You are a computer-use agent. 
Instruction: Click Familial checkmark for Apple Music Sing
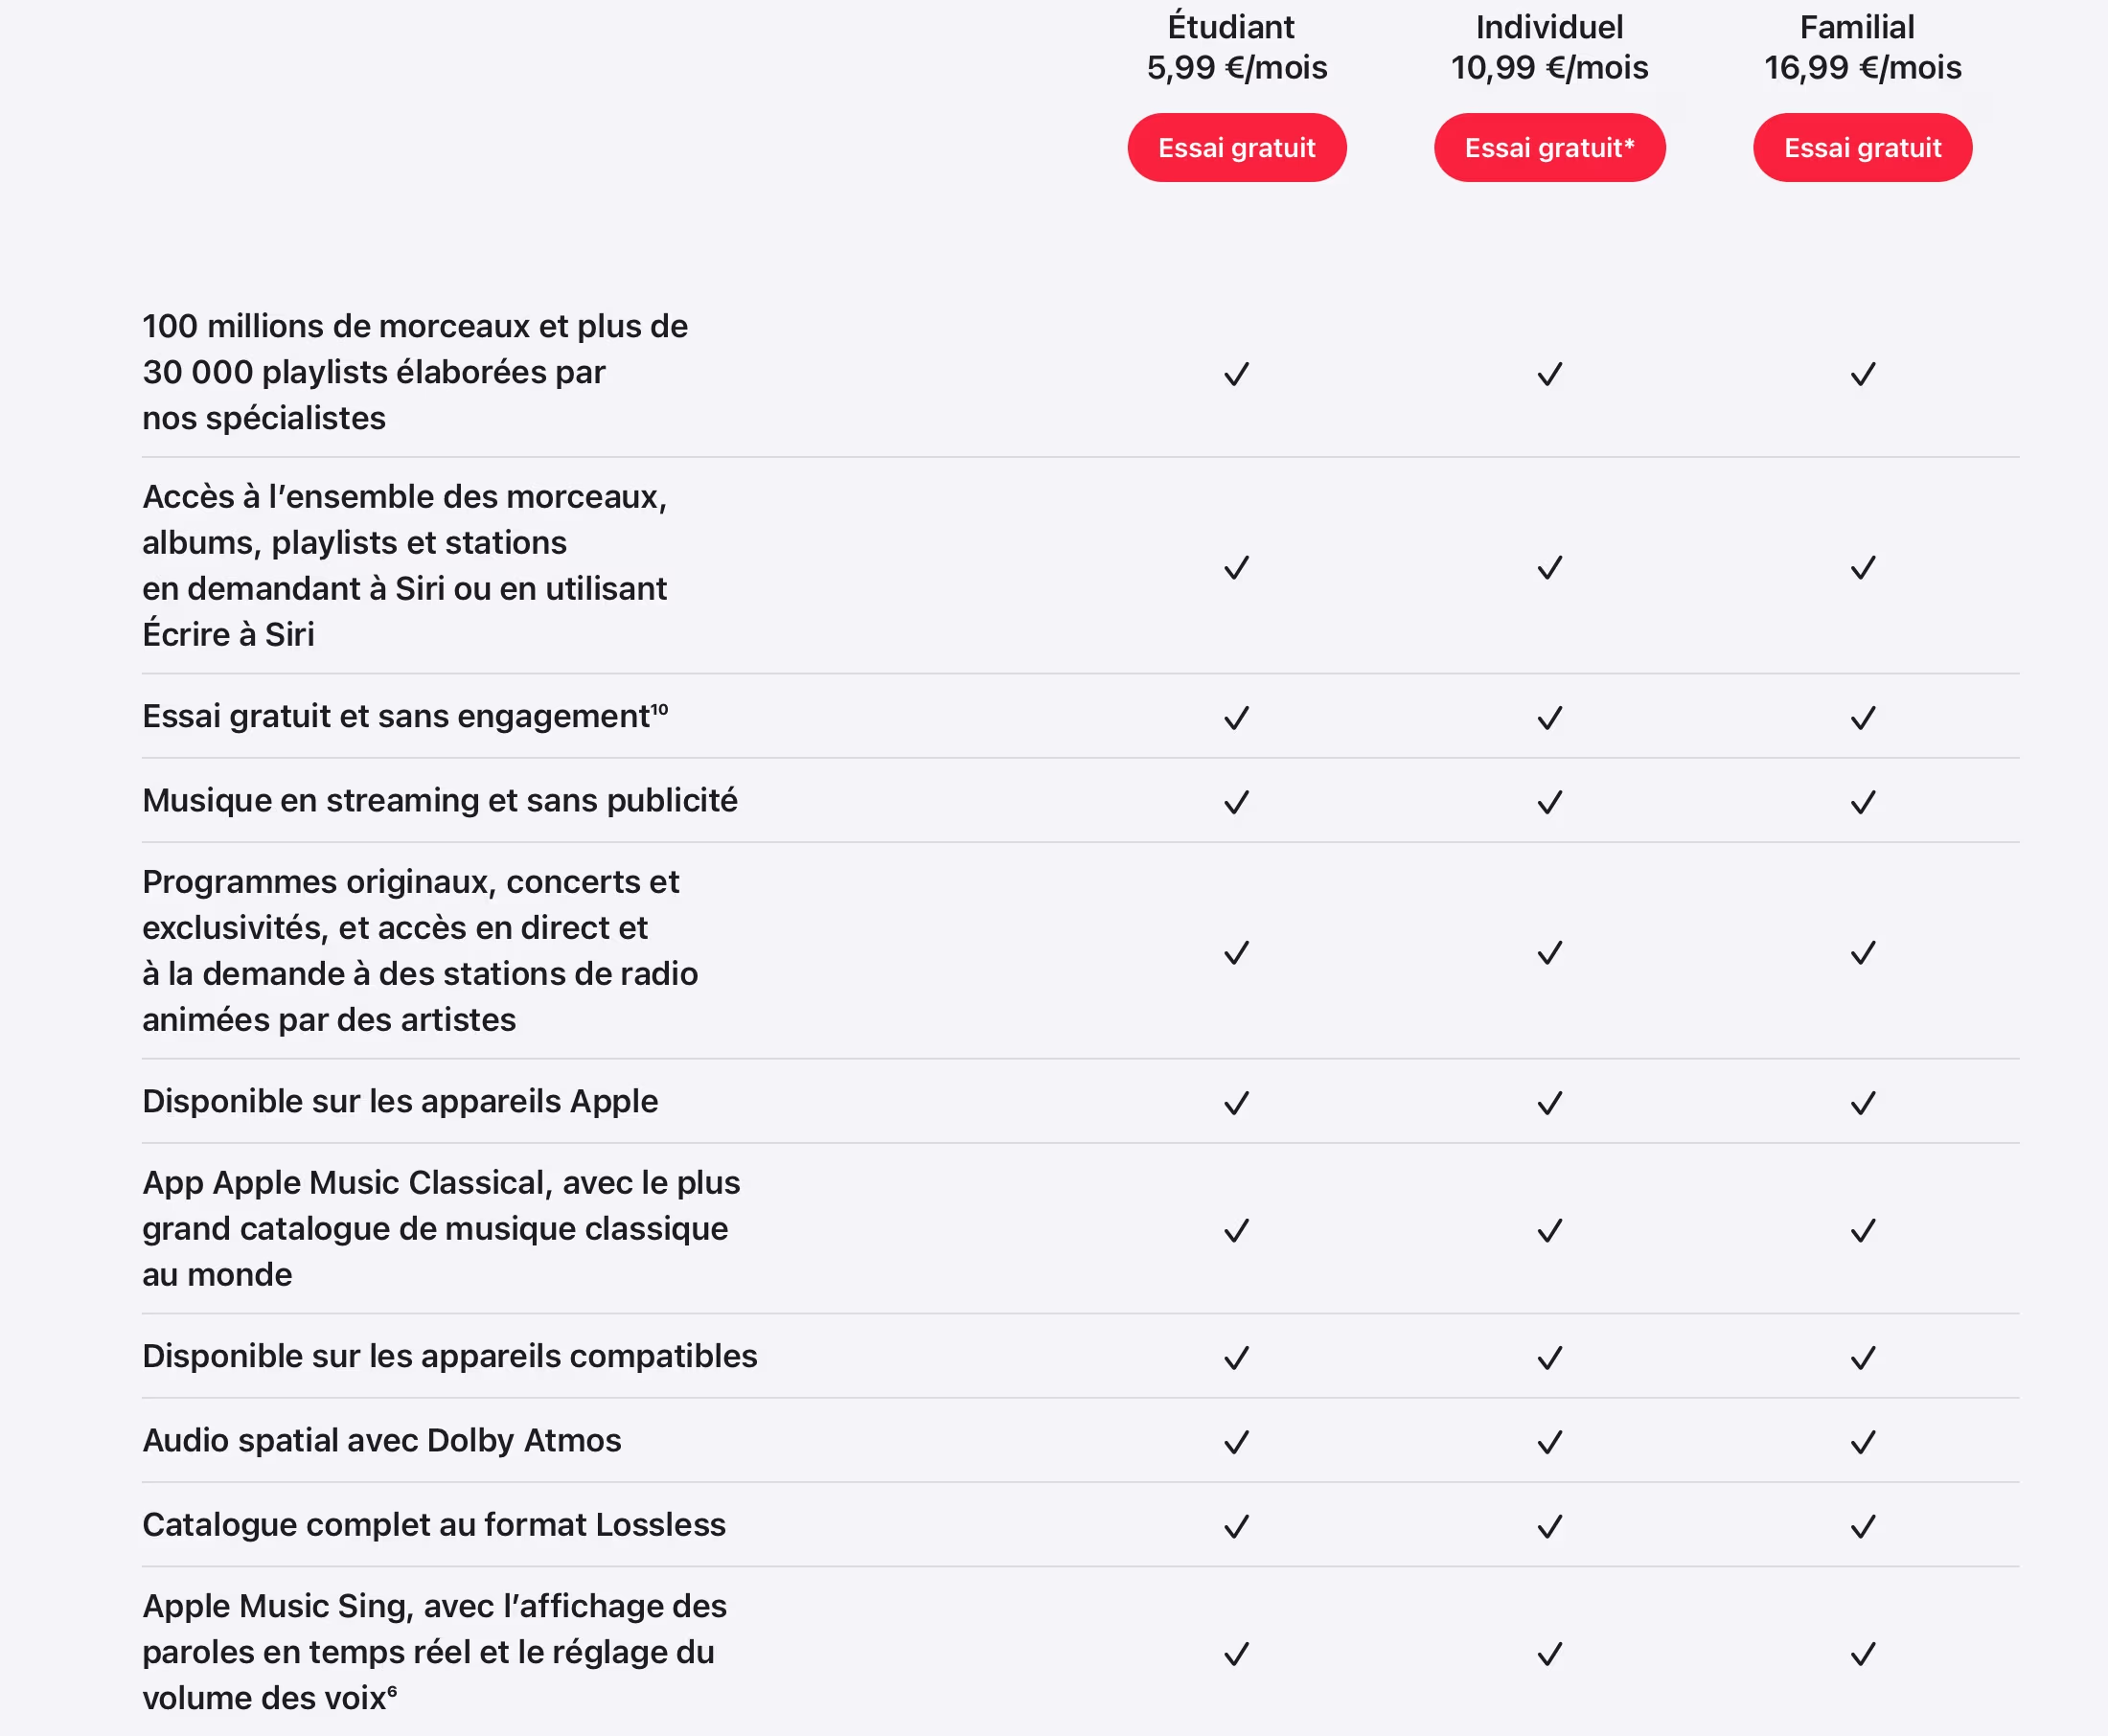click(x=1862, y=1654)
